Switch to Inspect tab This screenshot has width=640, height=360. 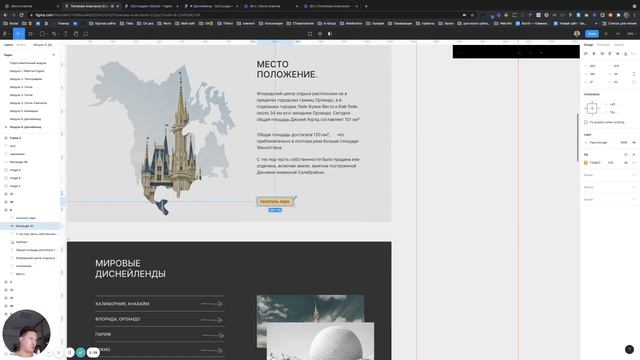(619, 44)
